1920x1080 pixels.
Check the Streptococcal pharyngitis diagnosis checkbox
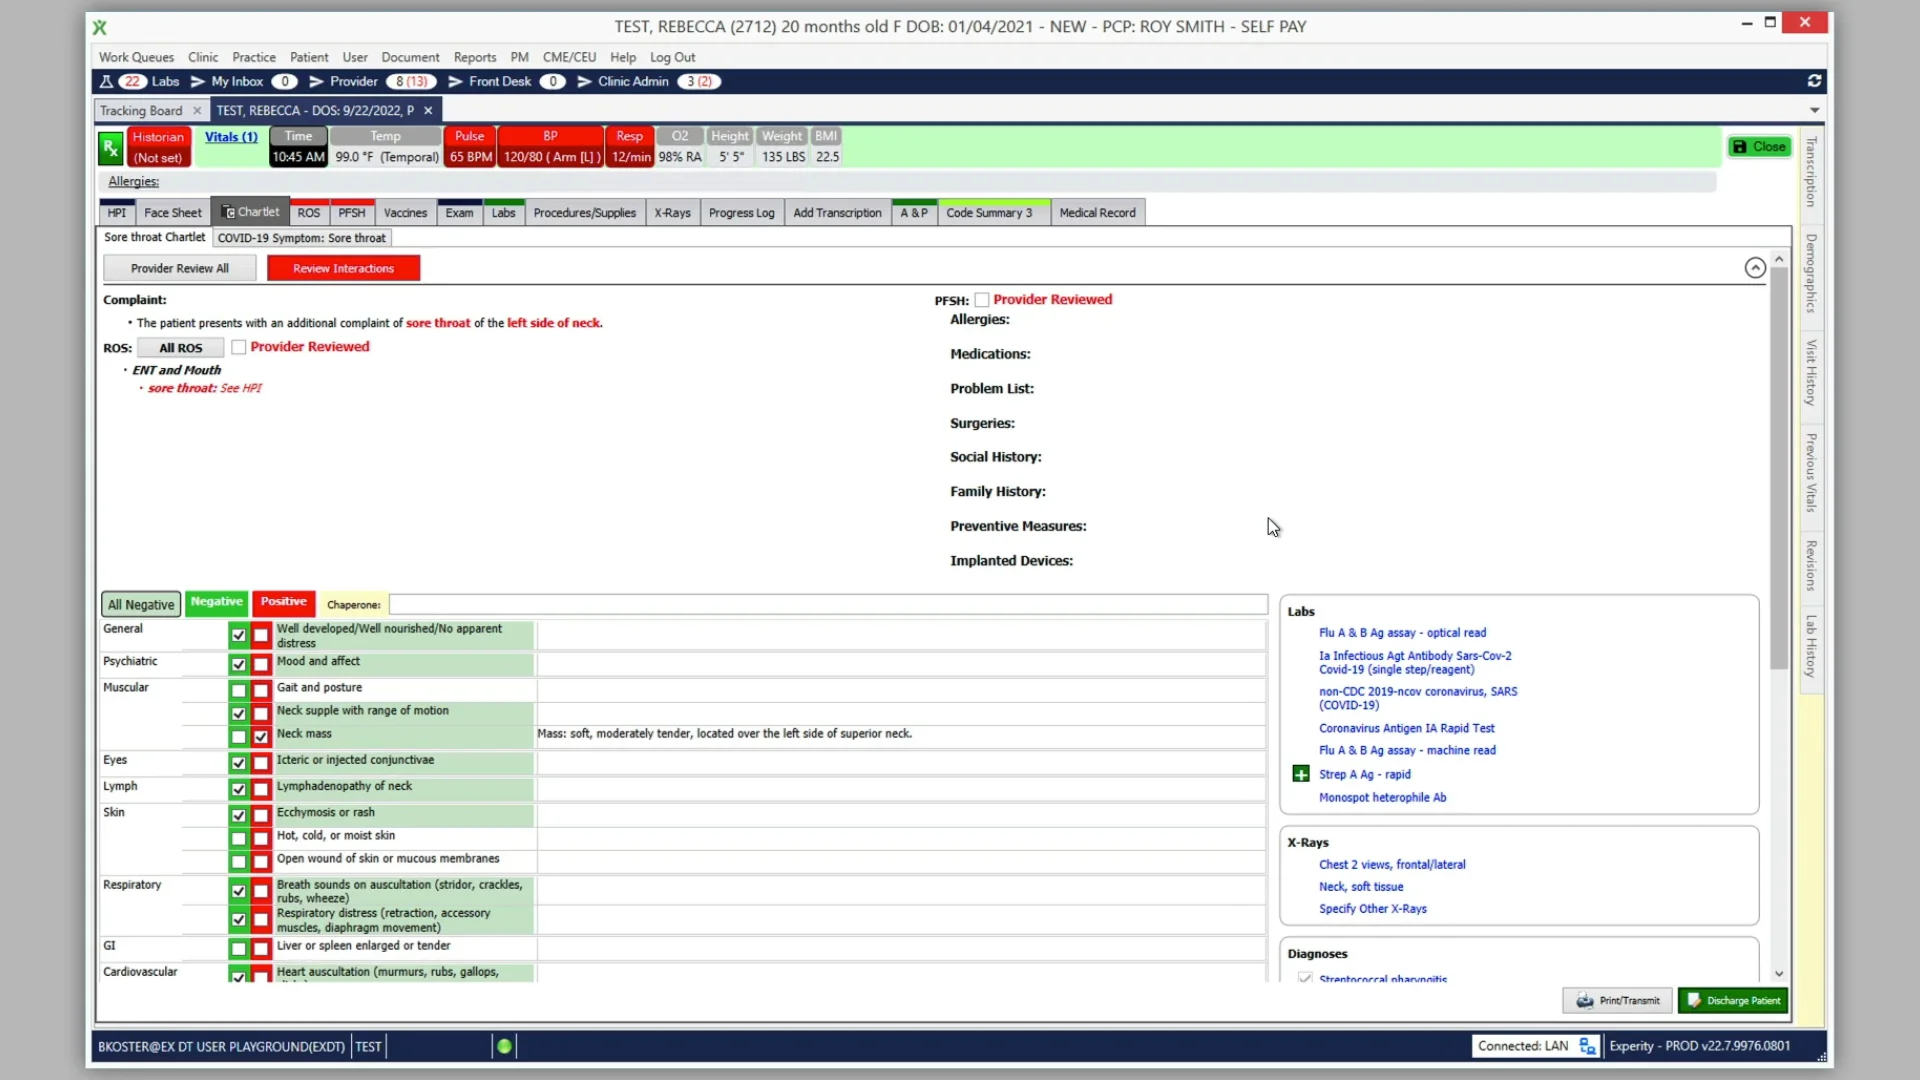(1305, 978)
